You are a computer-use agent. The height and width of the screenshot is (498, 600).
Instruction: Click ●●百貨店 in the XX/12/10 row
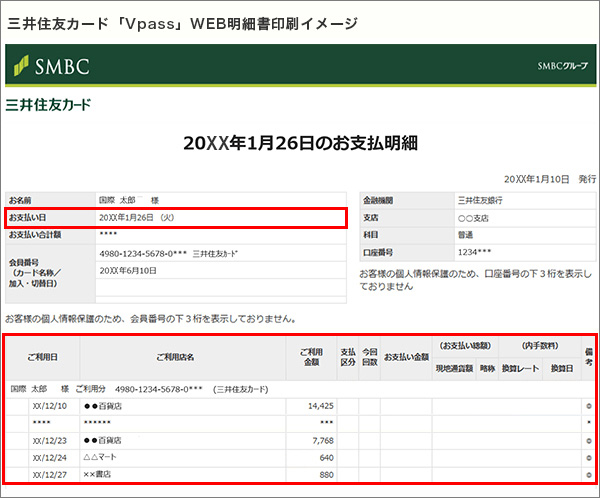pyautogui.click(x=103, y=406)
